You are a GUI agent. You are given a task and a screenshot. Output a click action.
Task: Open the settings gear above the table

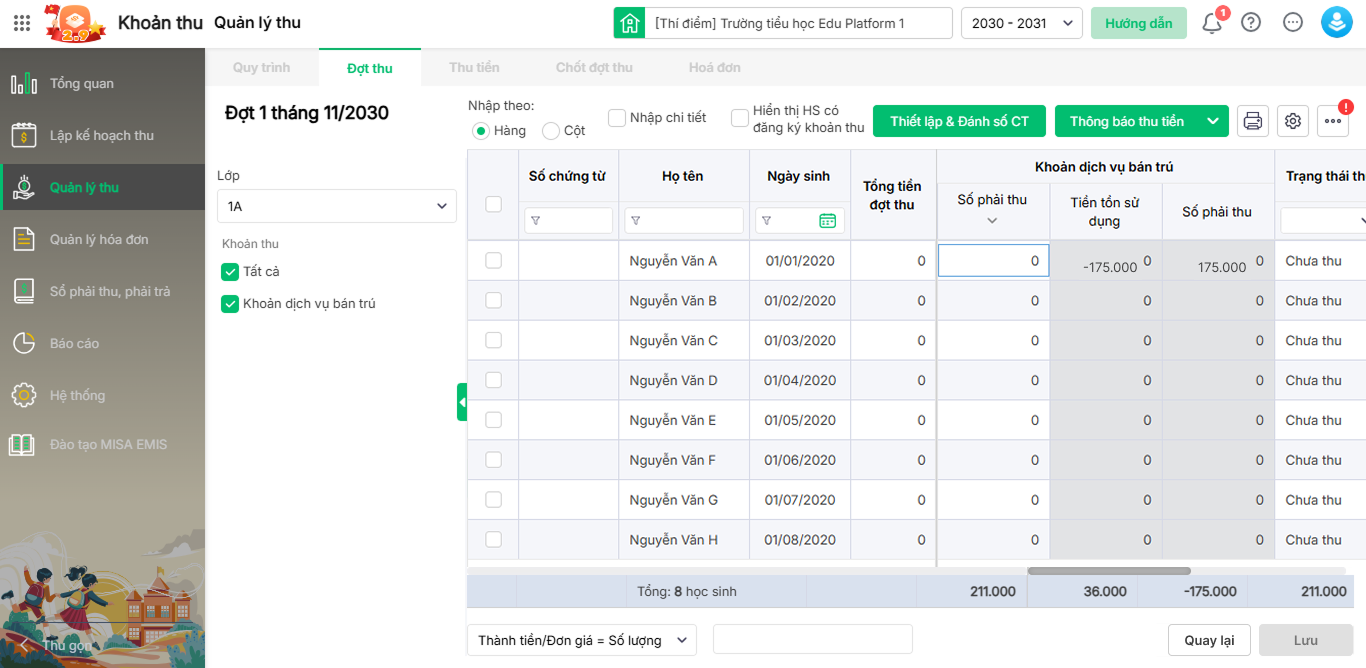[1293, 121]
